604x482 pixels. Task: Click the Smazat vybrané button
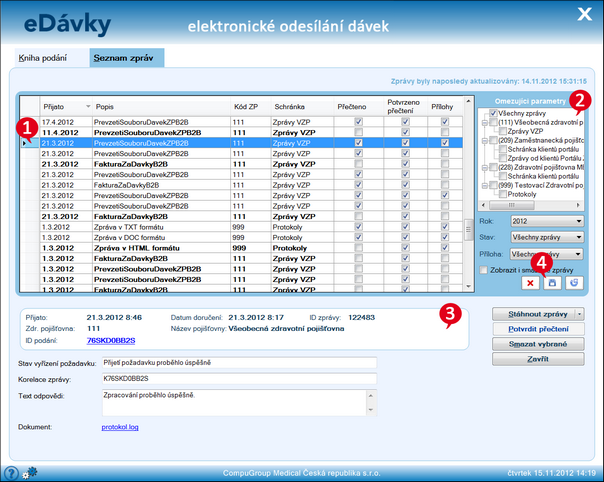pos(538,344)
